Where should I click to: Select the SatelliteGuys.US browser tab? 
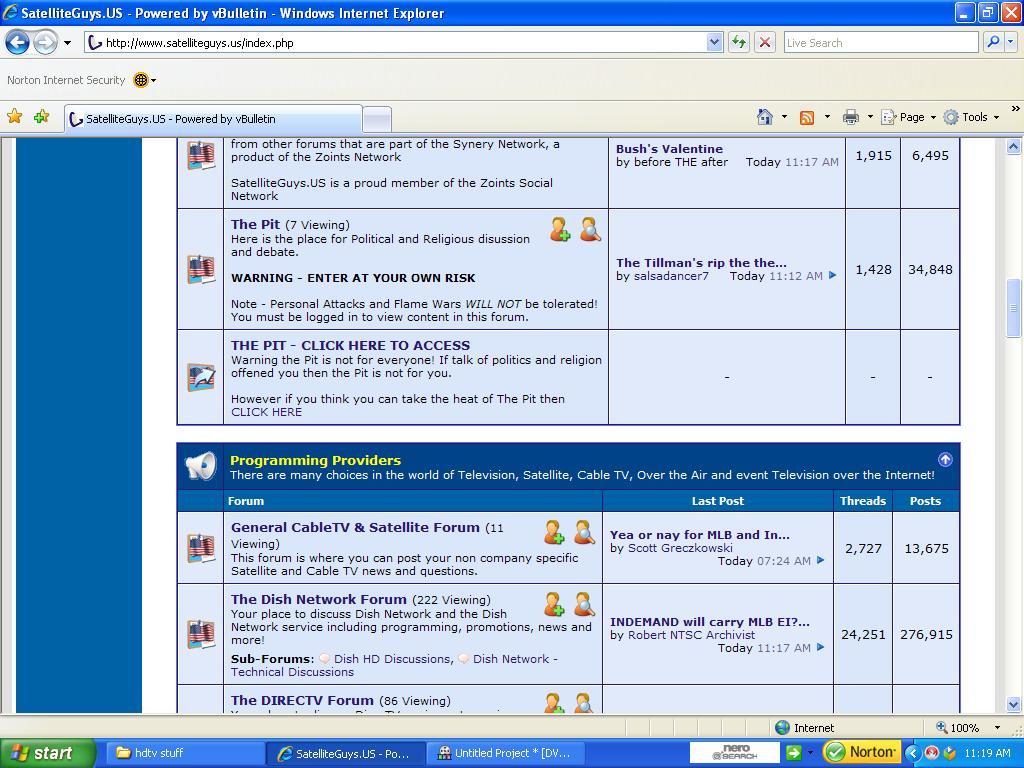(x=213, y=119)
